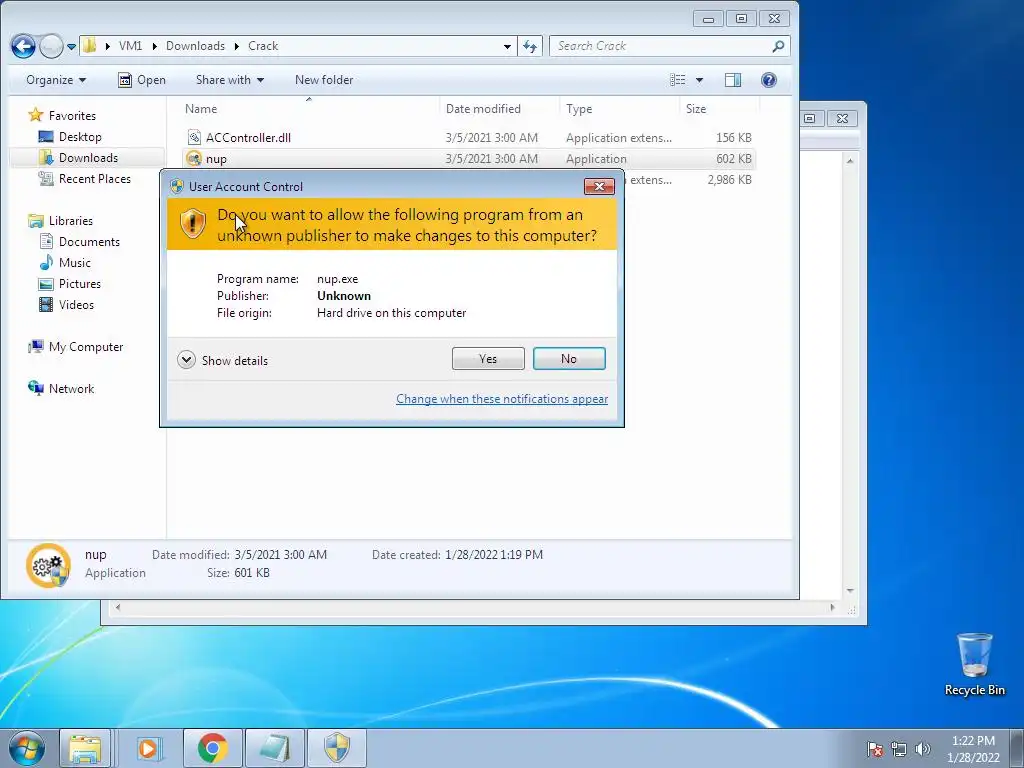The width and height of the screenshot is (1024, 768).
Task: Click Crack in the address bar path
Action: 263,46
